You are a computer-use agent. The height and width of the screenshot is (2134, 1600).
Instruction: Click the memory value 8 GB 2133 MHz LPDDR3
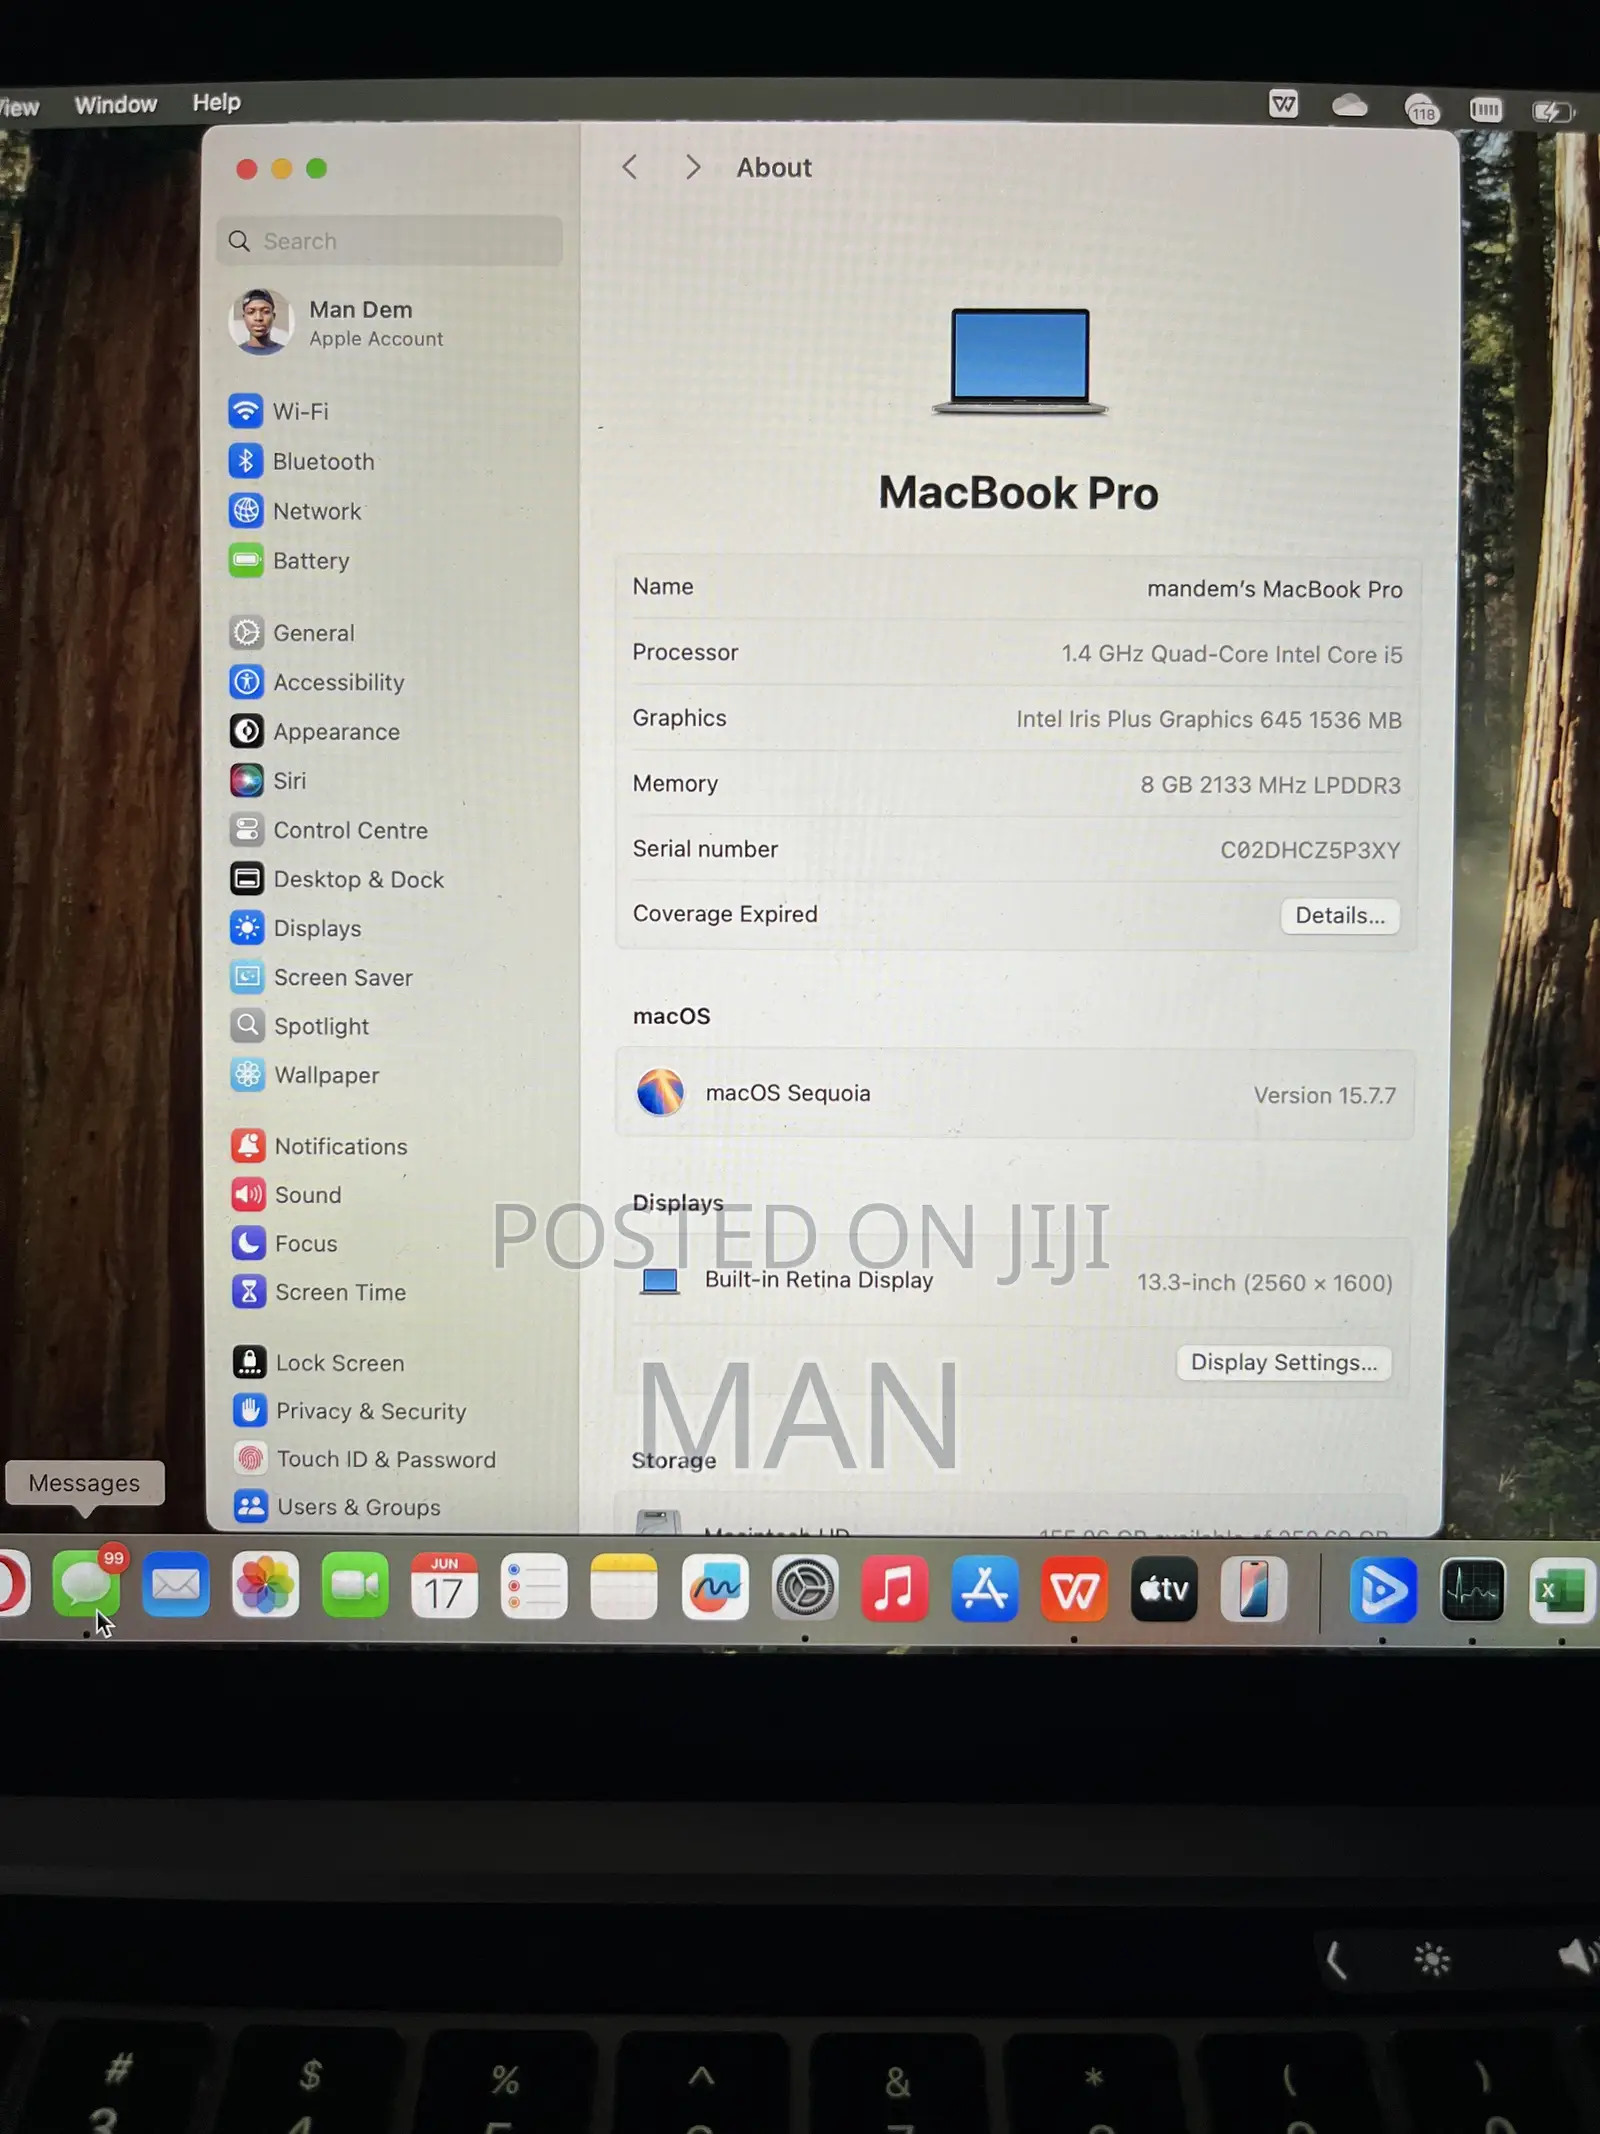(1270, 785)
